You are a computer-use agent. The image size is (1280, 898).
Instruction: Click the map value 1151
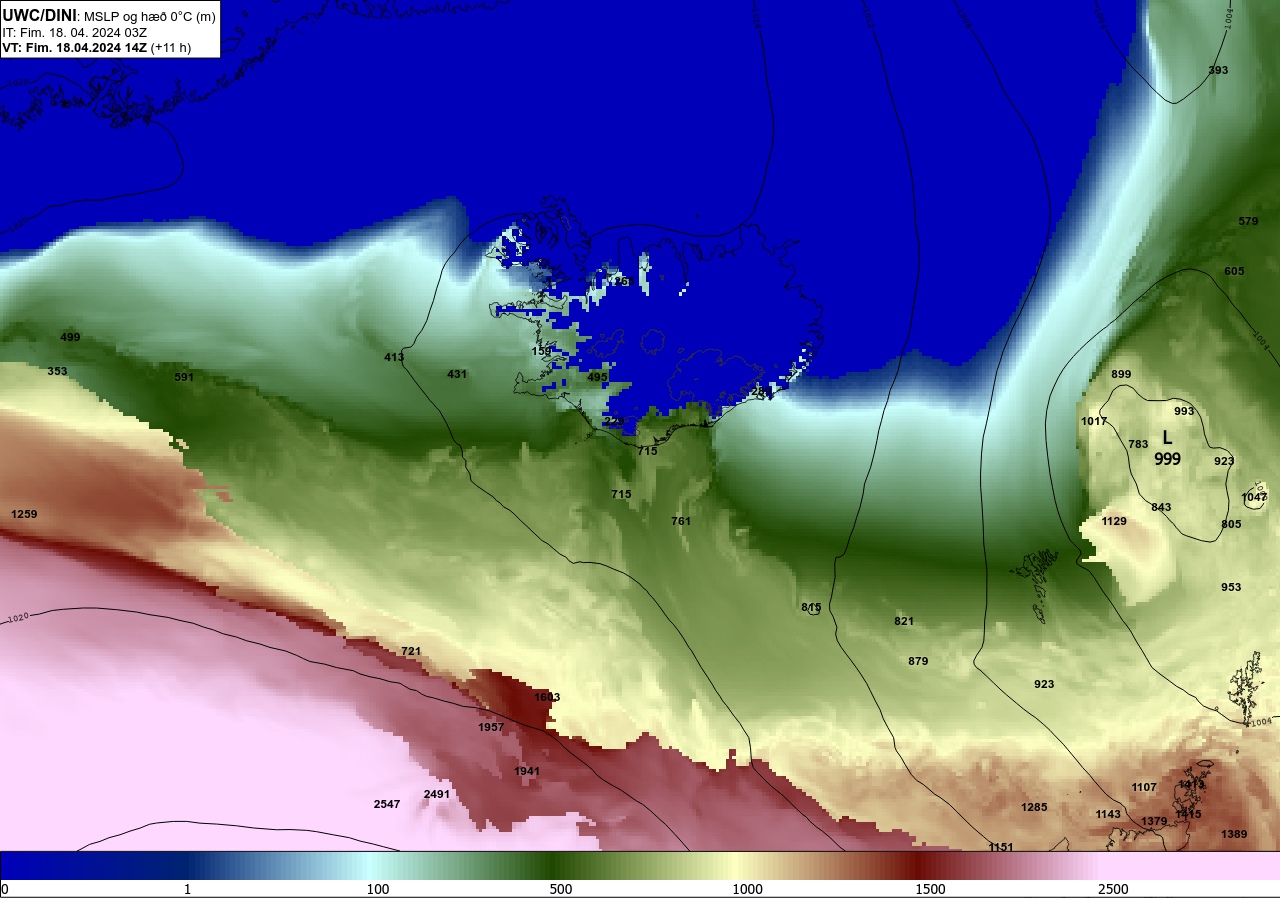point(1001,847)
